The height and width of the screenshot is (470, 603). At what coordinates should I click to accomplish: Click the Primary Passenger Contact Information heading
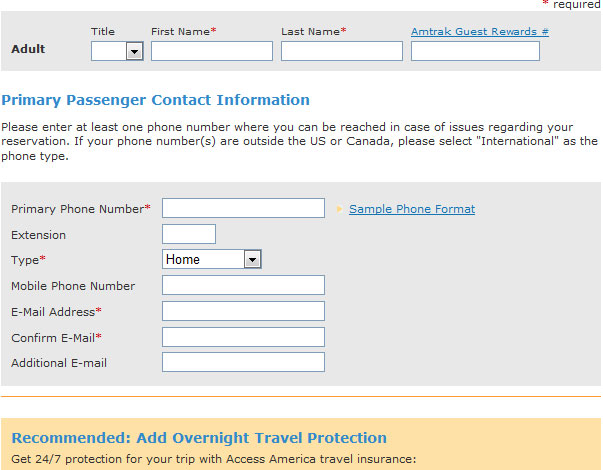(156, 100)
